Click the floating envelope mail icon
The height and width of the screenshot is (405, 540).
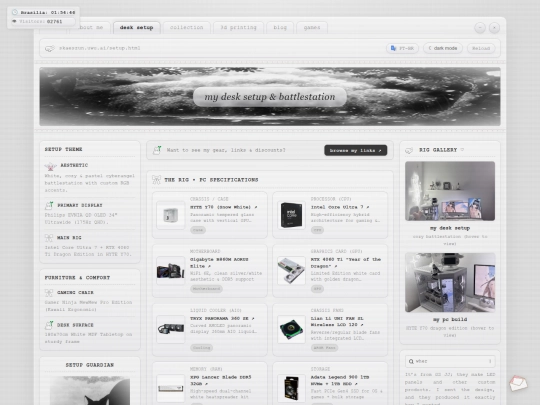click(518, 383)
